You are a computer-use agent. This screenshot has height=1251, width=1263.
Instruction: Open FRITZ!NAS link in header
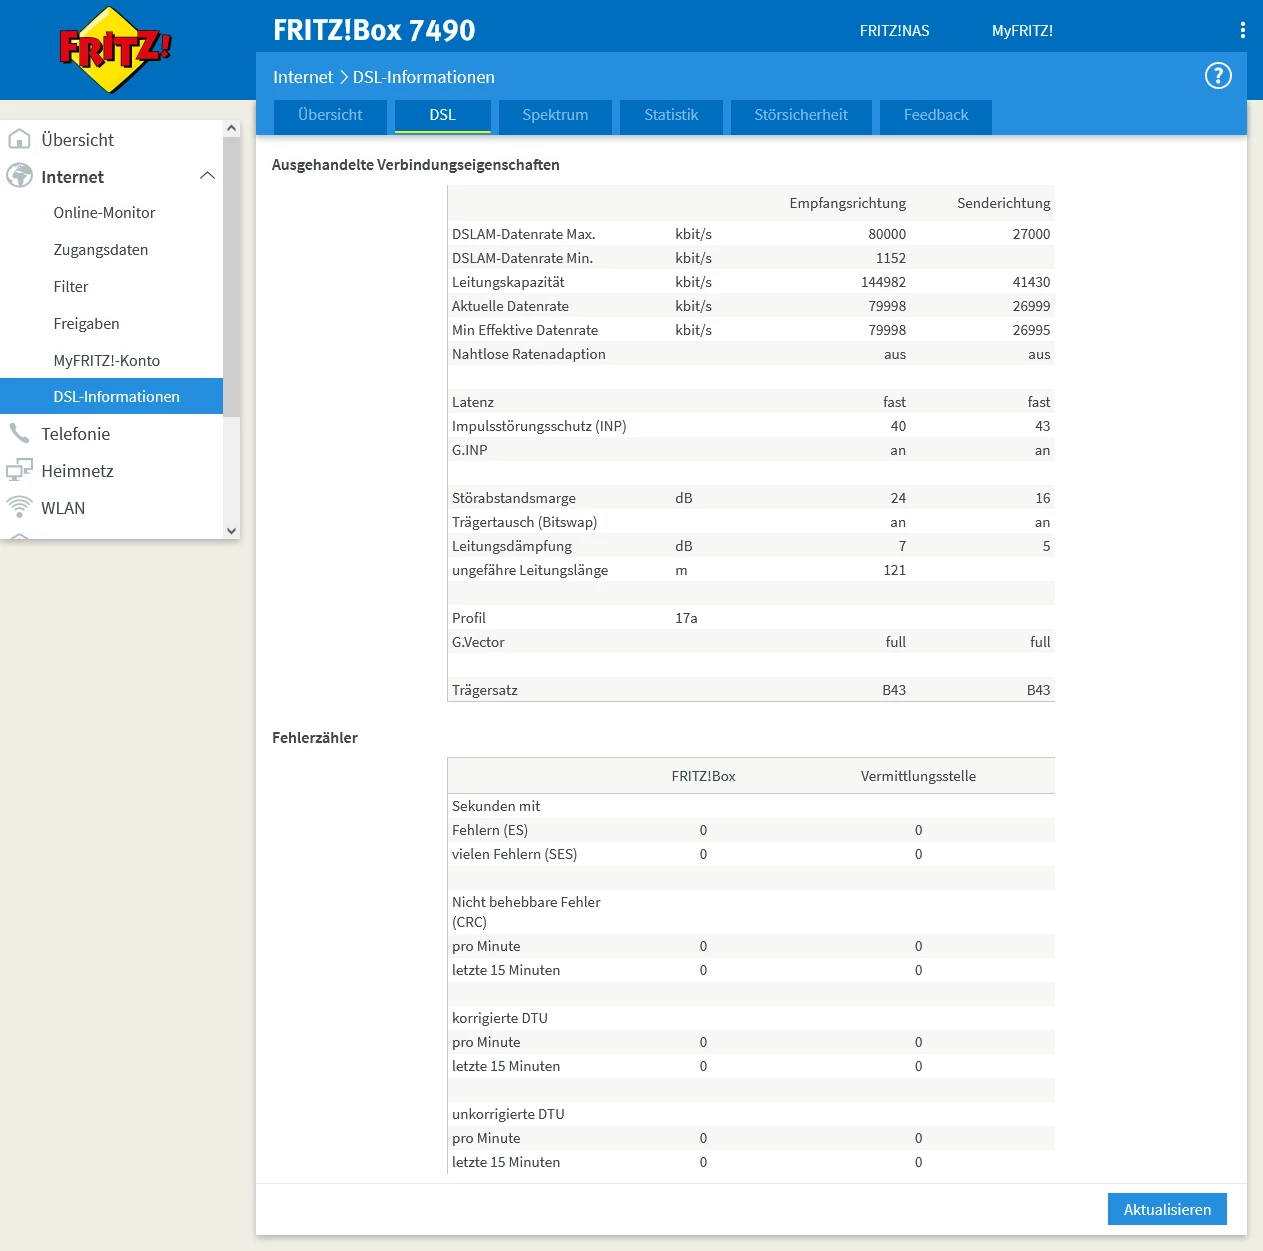point(894,31)
